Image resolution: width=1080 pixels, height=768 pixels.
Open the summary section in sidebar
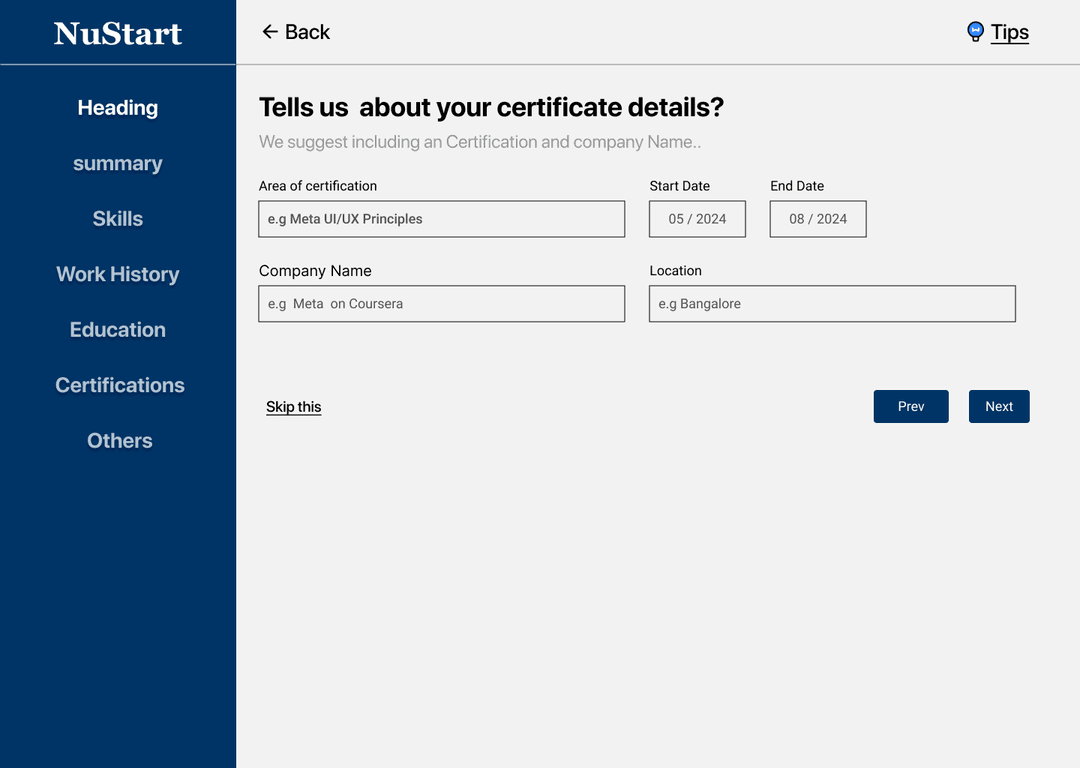click(118, 163)
